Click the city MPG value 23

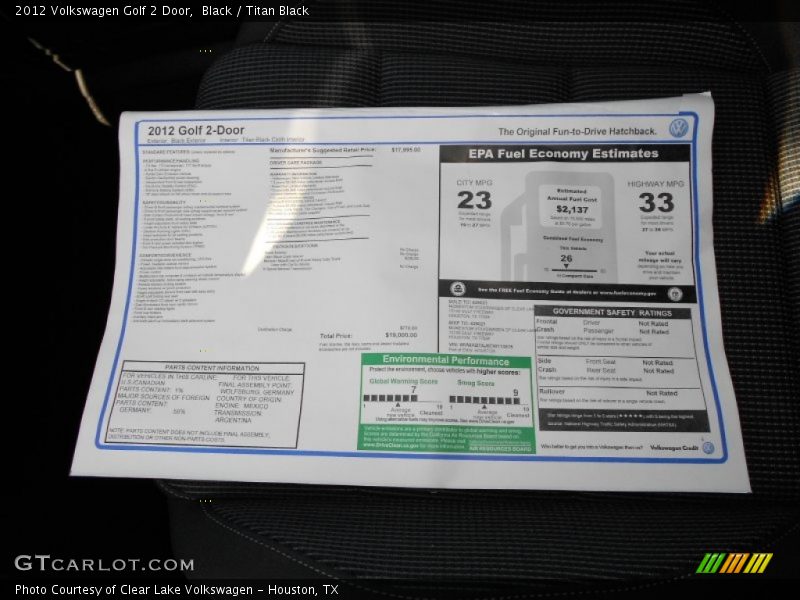pos(474,200)
